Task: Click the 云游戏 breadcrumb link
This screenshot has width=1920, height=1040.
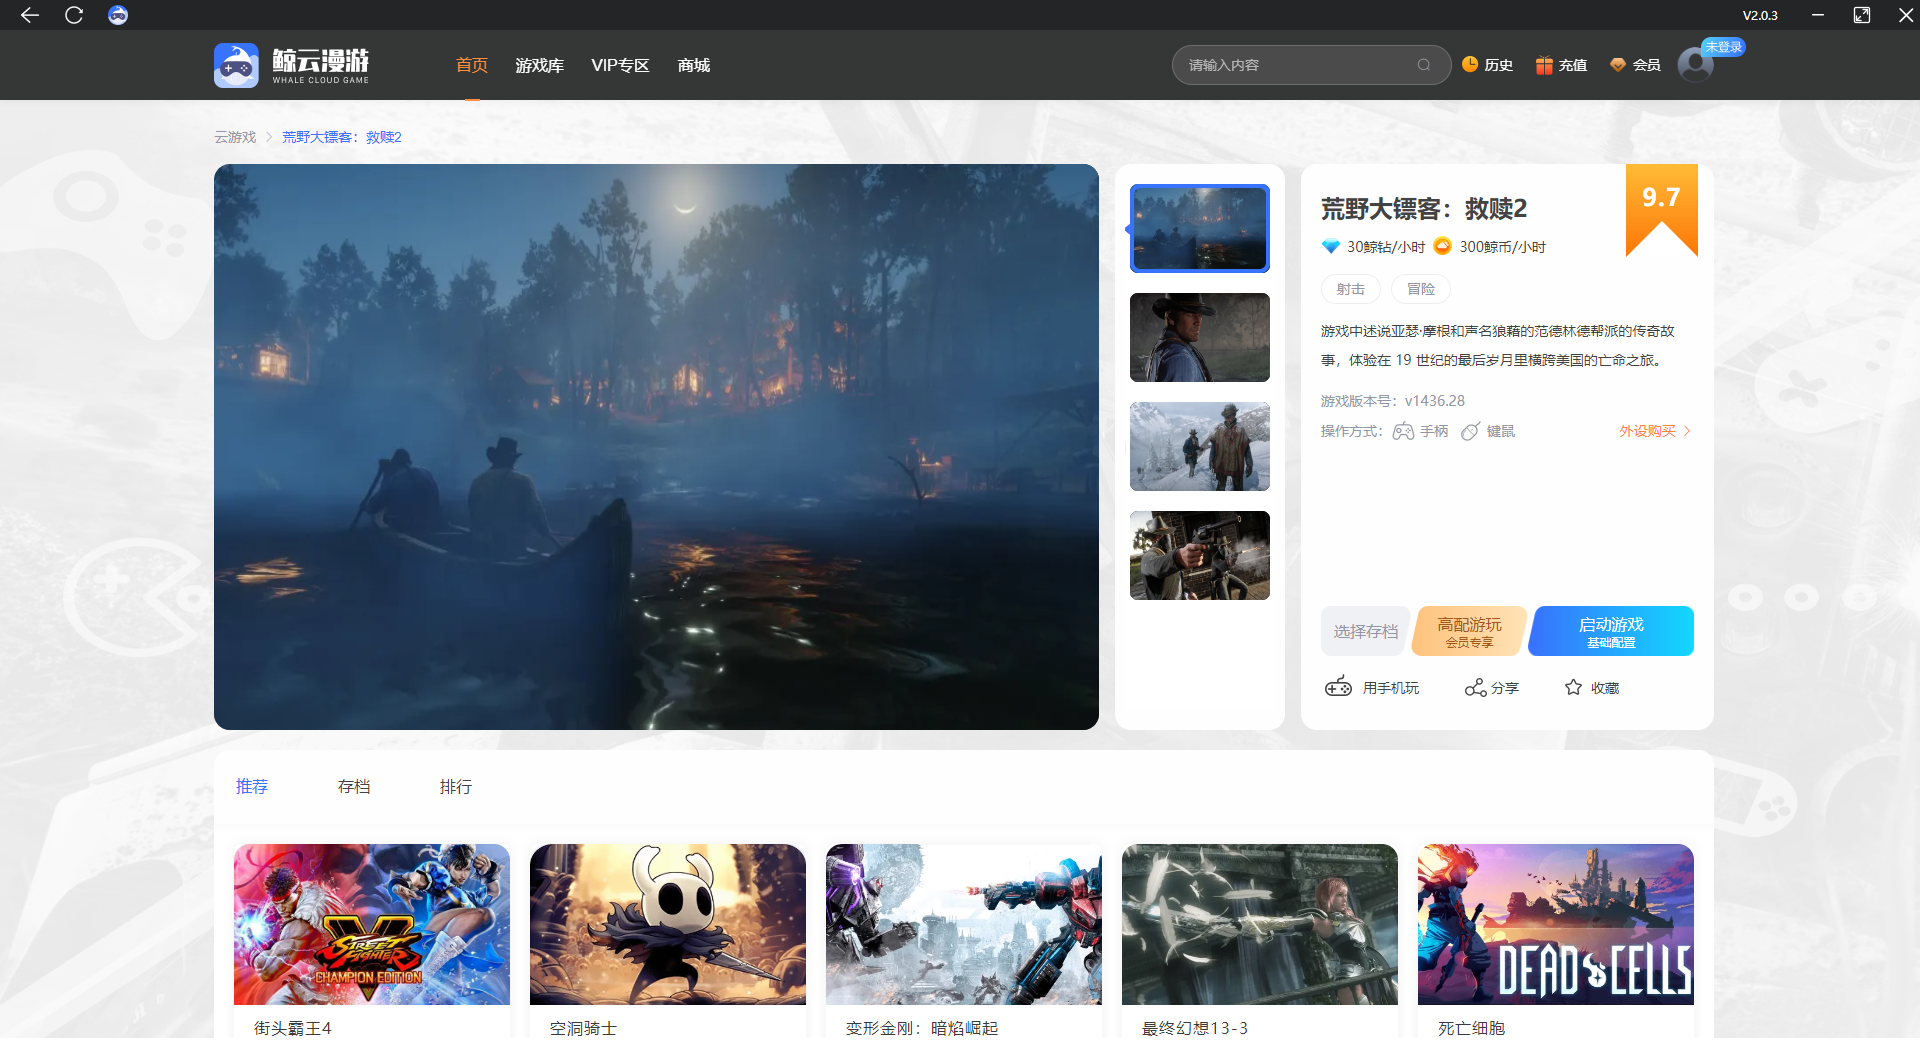Action: (x=235, y=137)
